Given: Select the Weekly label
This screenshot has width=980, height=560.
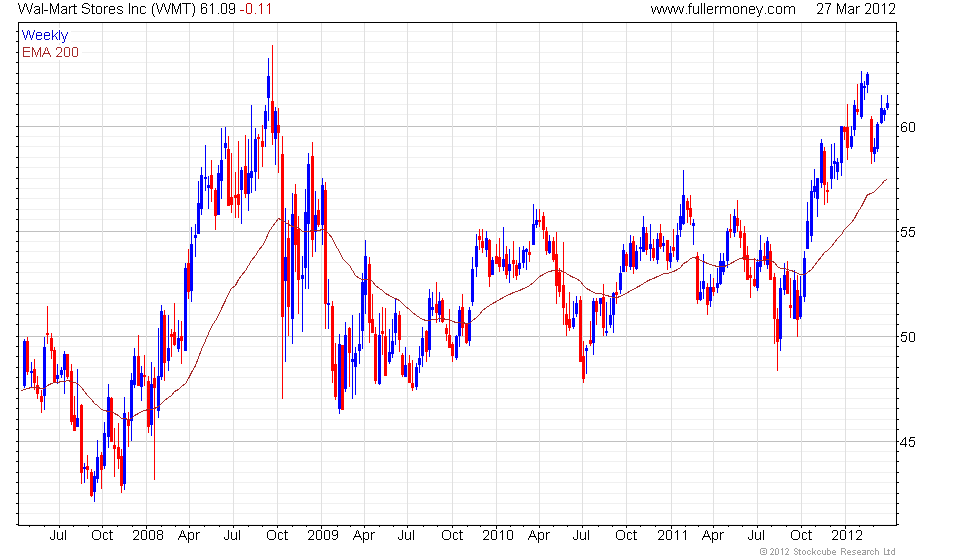Looking at the screenshot, I should (45, 36).
